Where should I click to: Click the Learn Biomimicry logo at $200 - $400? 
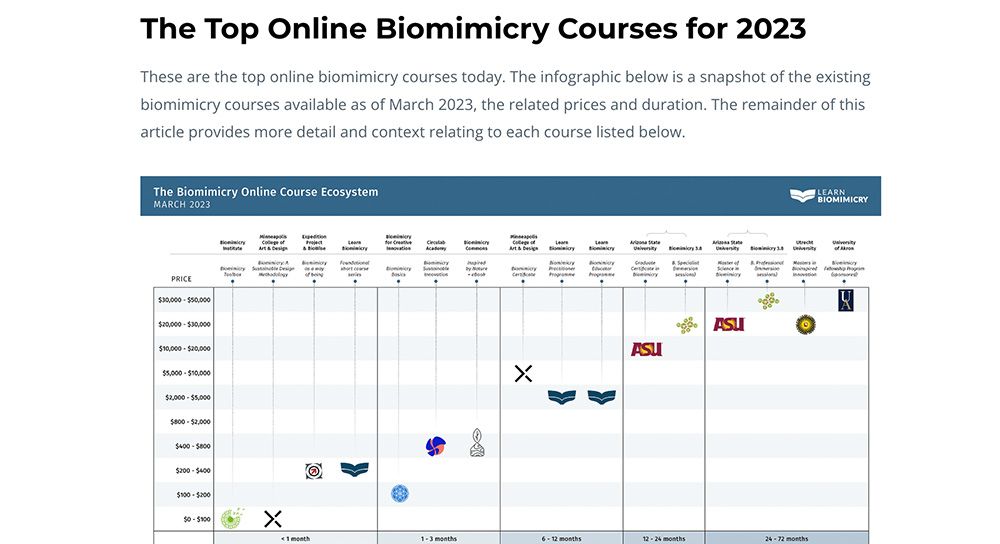[355, 470]
